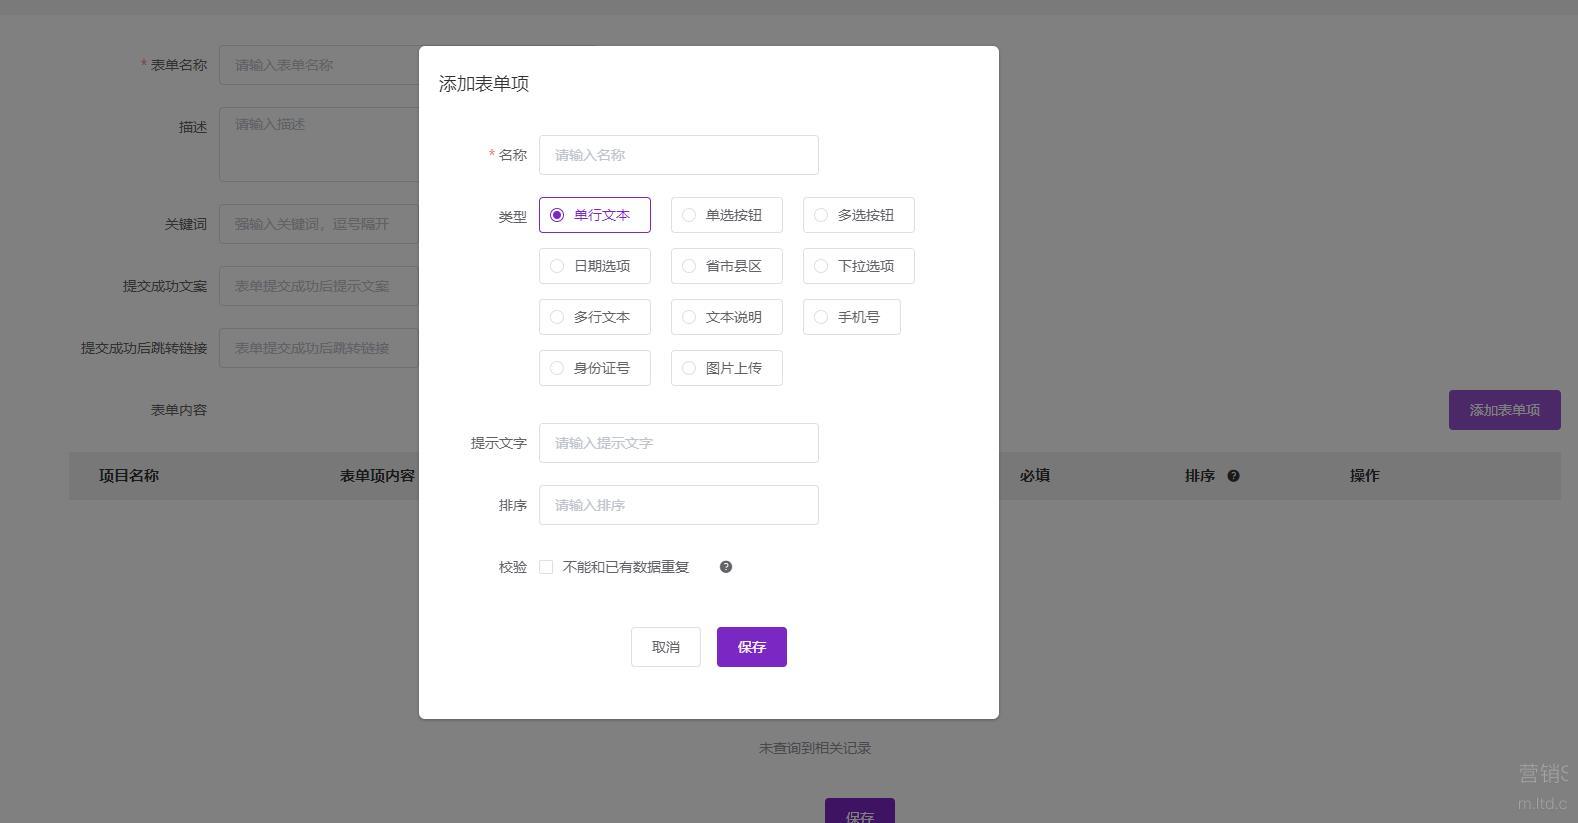Select 多选按钮 as the type
Image resolution: width=1578 pixels, height=823 pixels.
[x=859, y=215]
